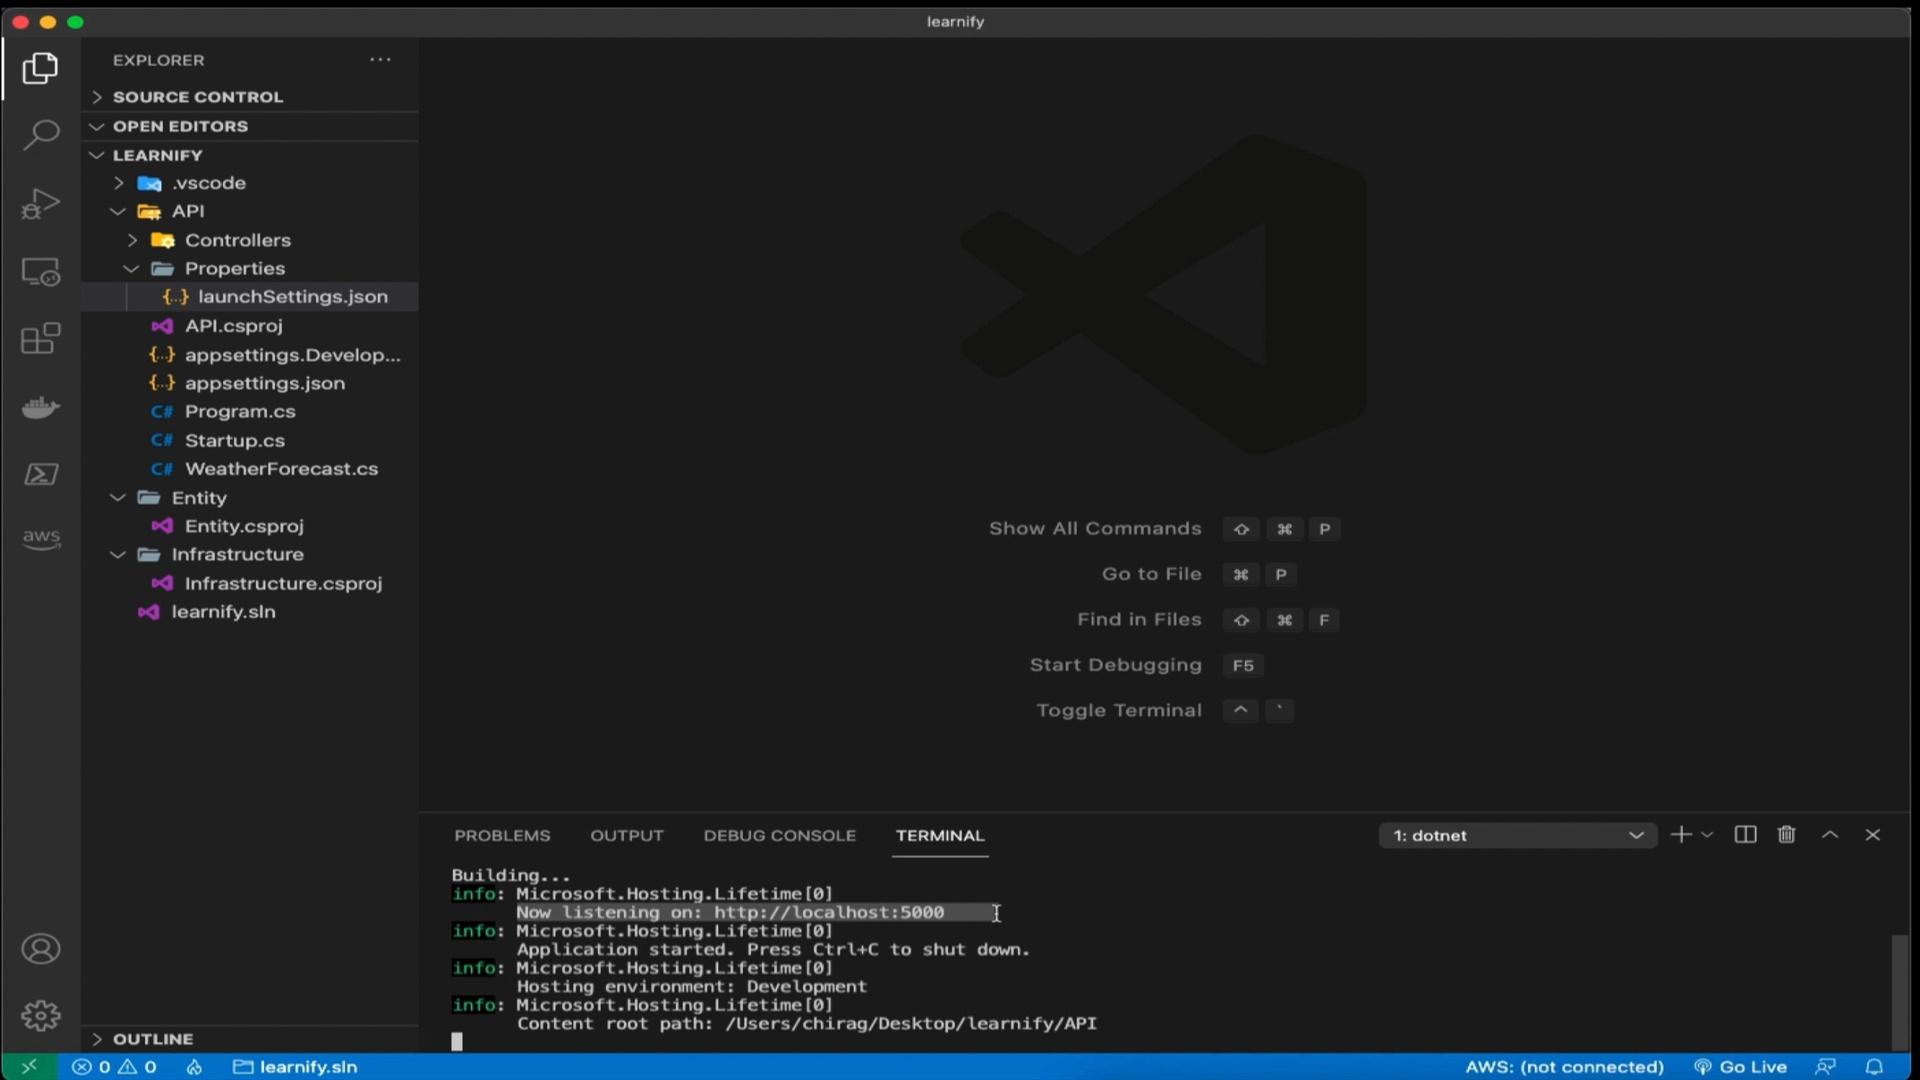Screen dimensions: 1920x1080
Task: Expand the Controllers folder
Action: point(250,240)
